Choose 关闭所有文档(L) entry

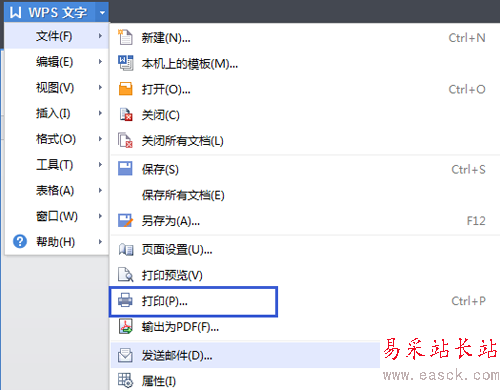point(305,140)
